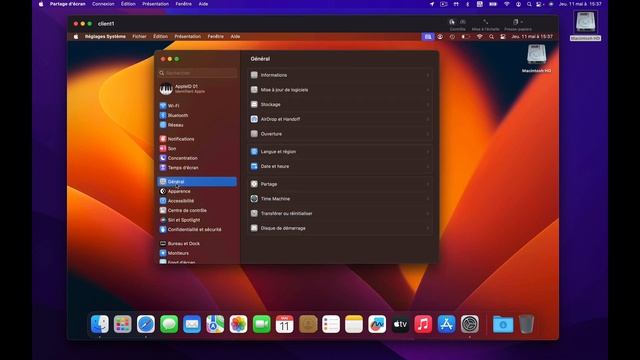
Task: Launch Safari from the Dock
Action: coord(146,324)
